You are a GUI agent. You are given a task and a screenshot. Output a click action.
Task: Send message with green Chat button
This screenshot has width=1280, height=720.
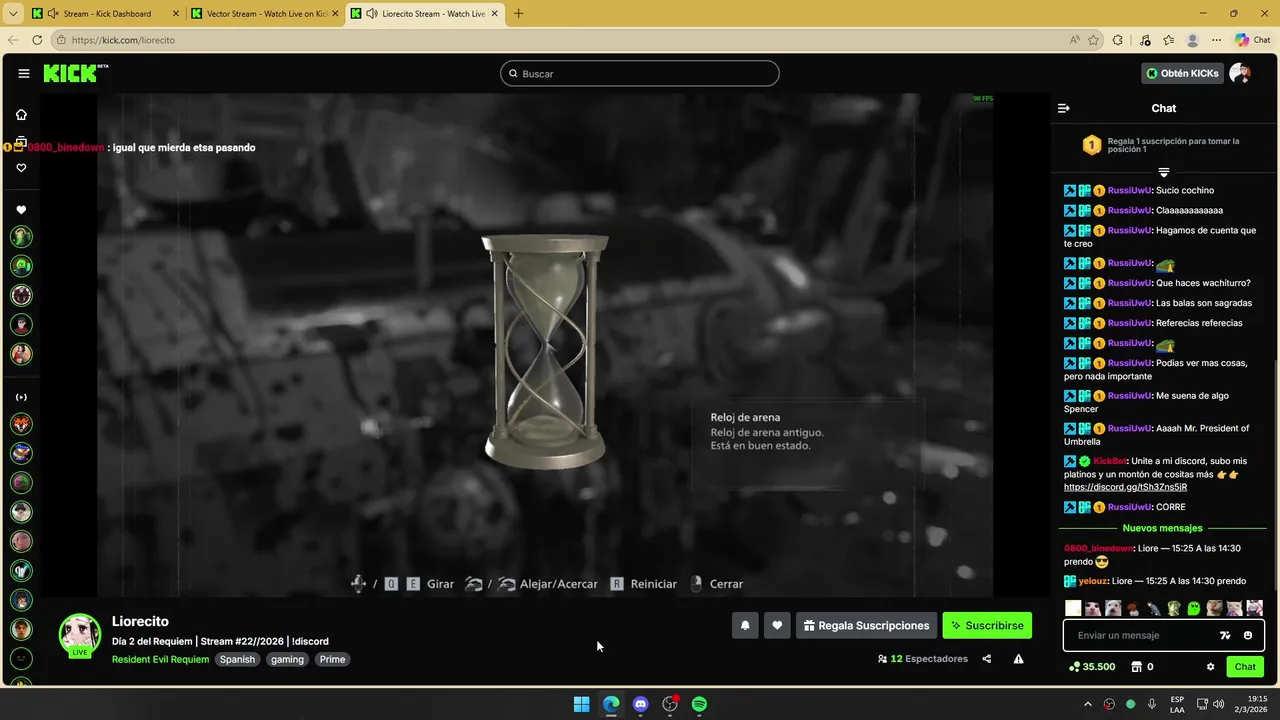[x=1245, y=667]
